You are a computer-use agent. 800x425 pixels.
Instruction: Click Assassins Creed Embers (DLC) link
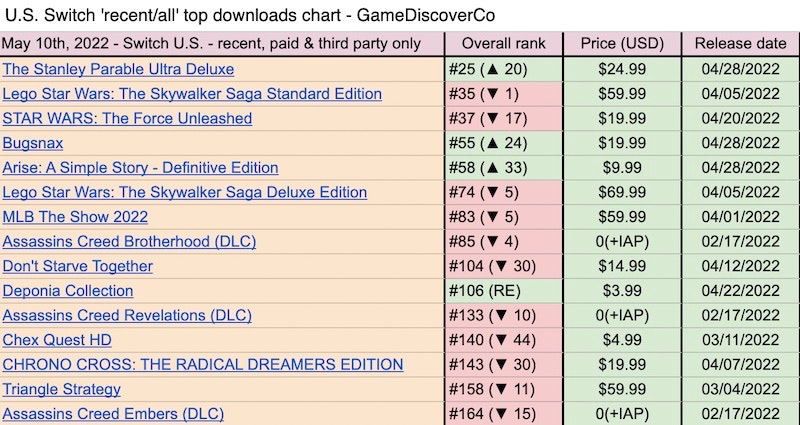coord(113,413)
